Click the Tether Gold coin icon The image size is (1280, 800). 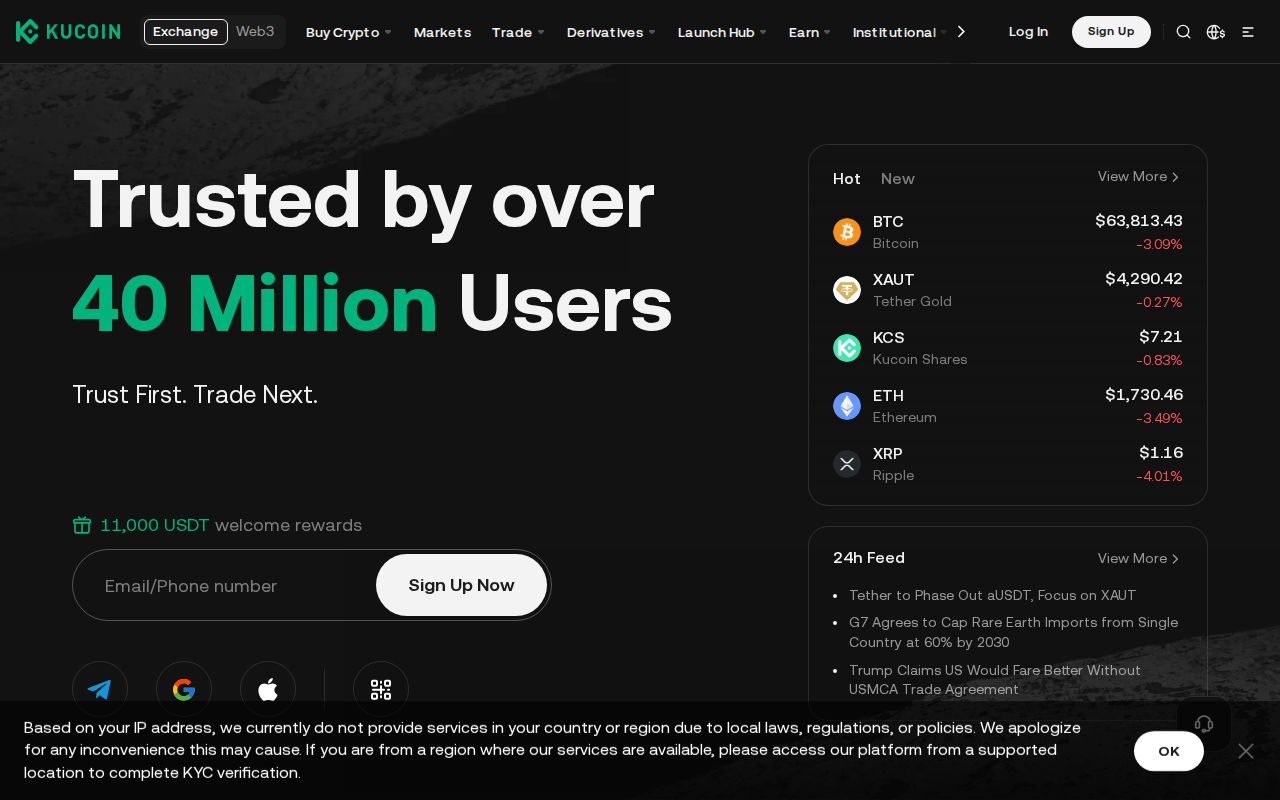(847, 290)
